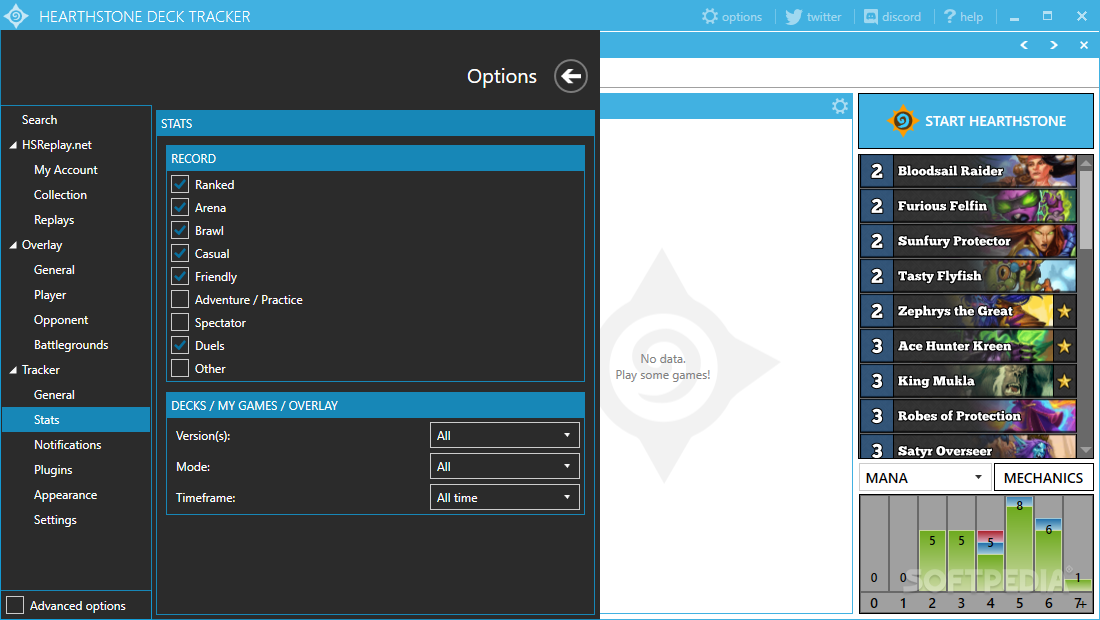The width and height of the screenshot is (1100, 620).
Task: Click Zephrys the Great legendary star
Action: click(1064, 311)
